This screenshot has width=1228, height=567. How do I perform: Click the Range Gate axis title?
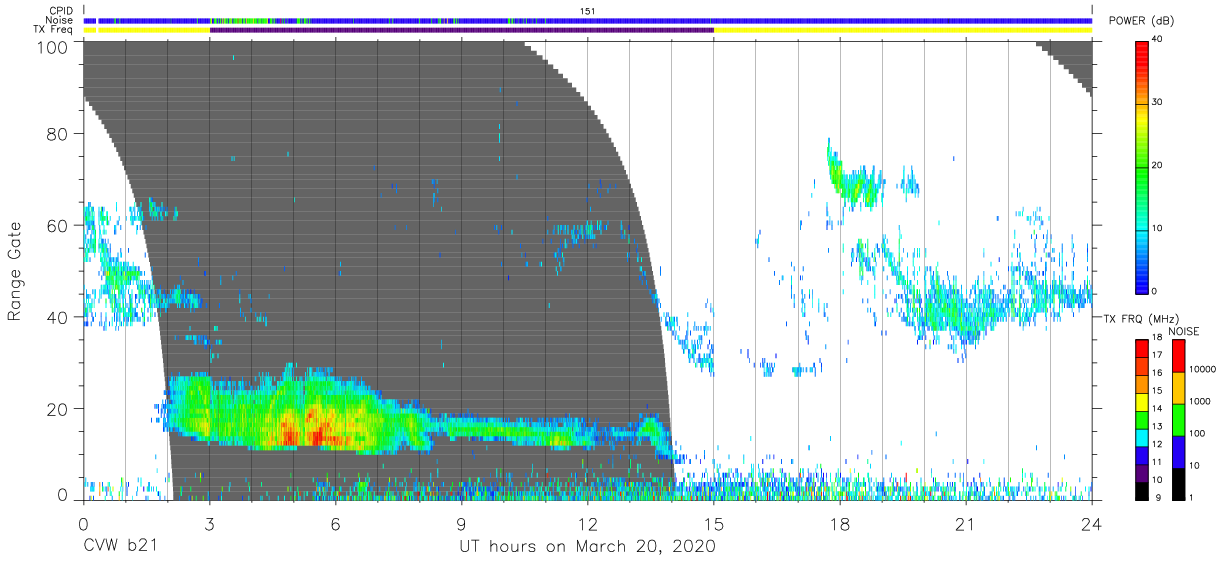point(15,271)
